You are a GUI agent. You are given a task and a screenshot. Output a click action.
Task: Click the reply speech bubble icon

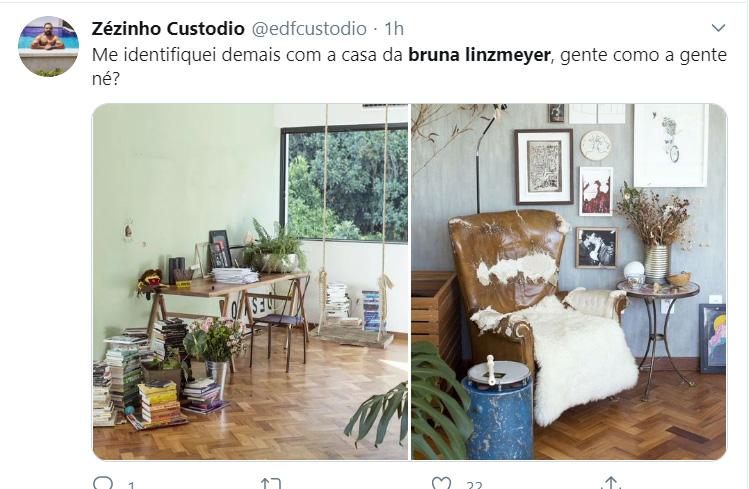103,483
